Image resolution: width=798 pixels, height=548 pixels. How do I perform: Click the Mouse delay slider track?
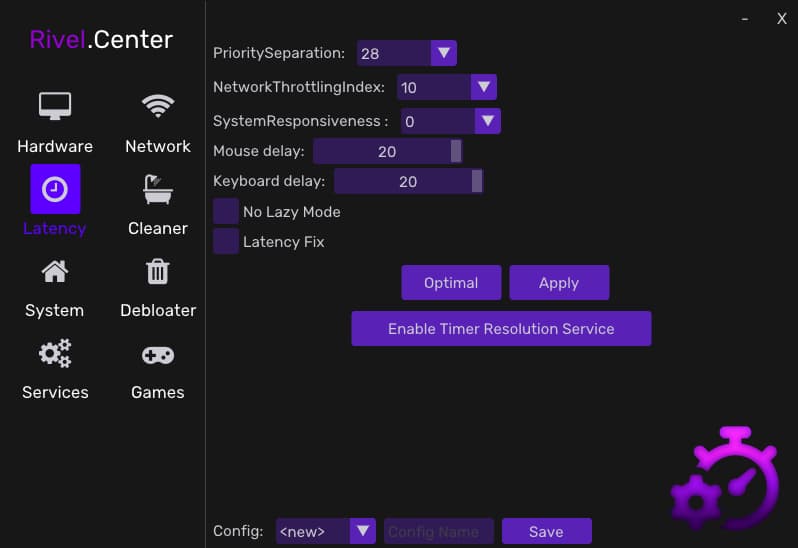tap(388, 151)
